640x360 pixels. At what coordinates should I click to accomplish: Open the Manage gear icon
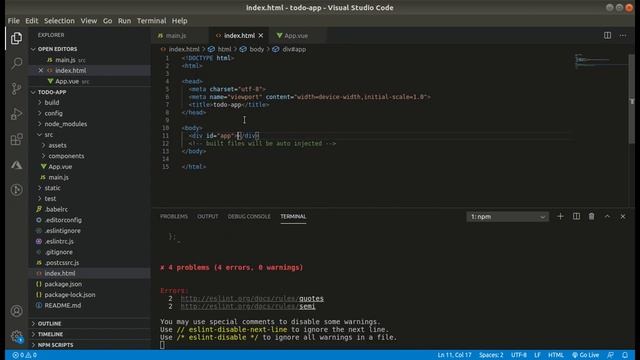16,337
